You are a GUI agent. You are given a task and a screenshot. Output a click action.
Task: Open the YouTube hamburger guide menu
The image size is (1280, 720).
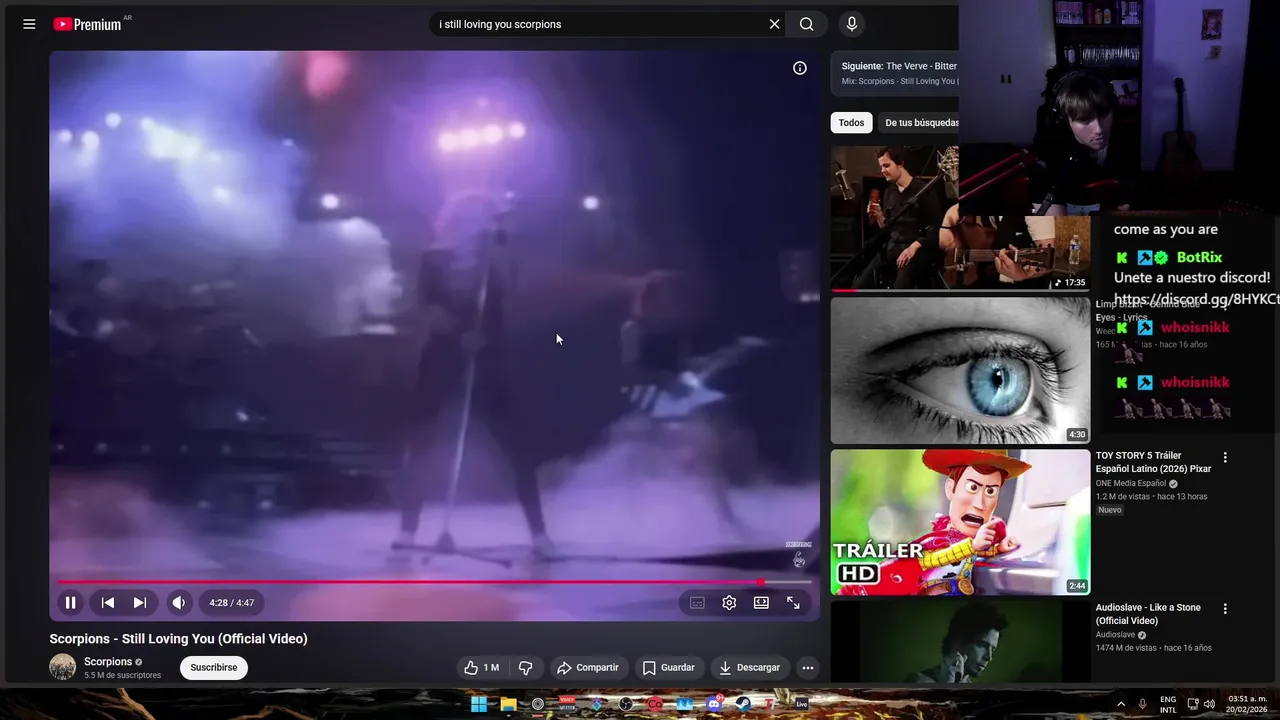tap(29, 24)
